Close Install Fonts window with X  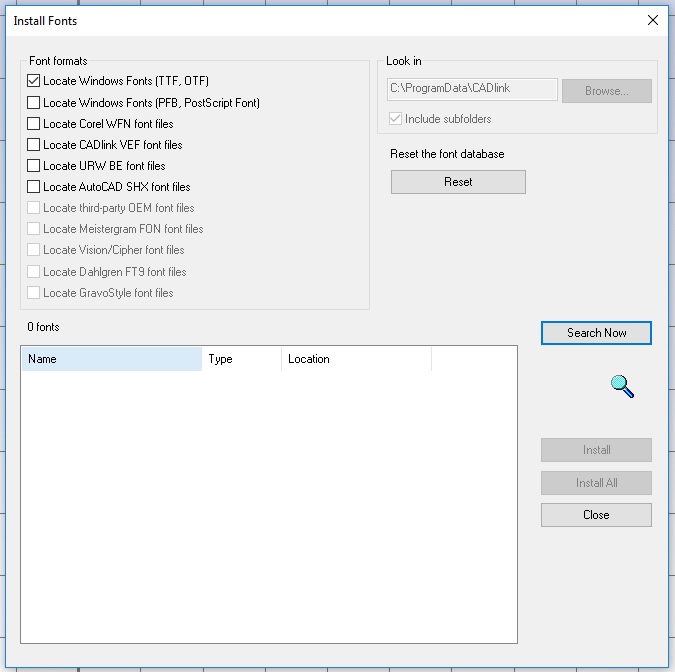point(653,20)
